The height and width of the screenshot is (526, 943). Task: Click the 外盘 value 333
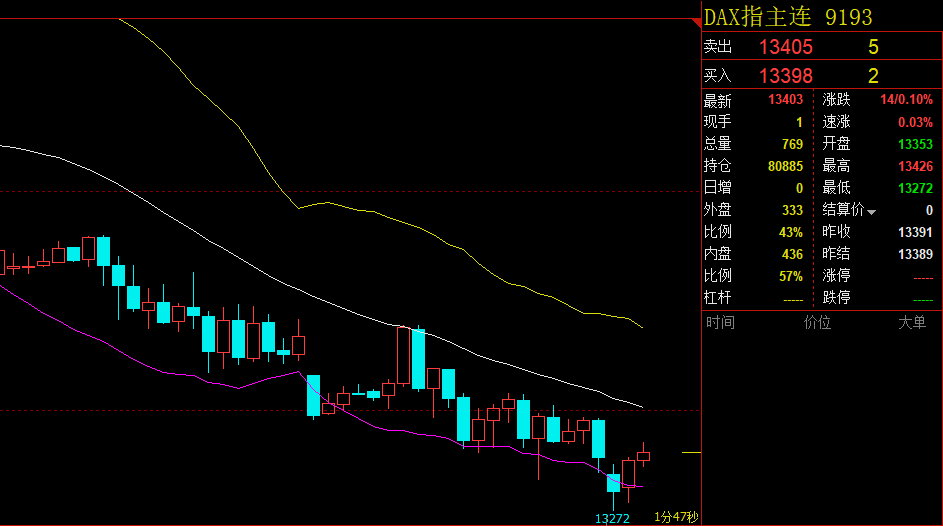[792, 210]
